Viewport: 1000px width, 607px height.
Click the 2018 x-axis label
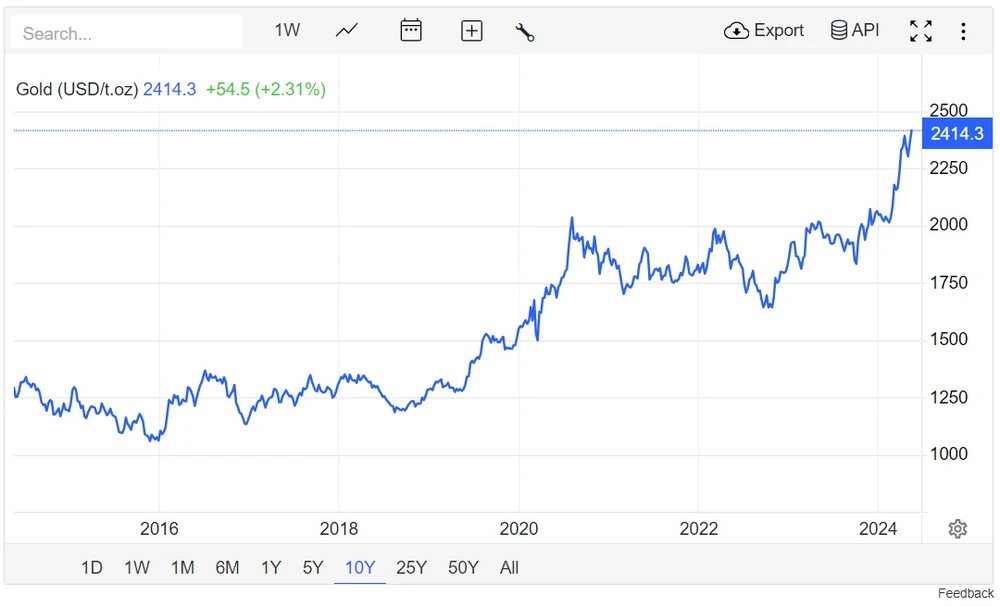[x=339, y=529]
